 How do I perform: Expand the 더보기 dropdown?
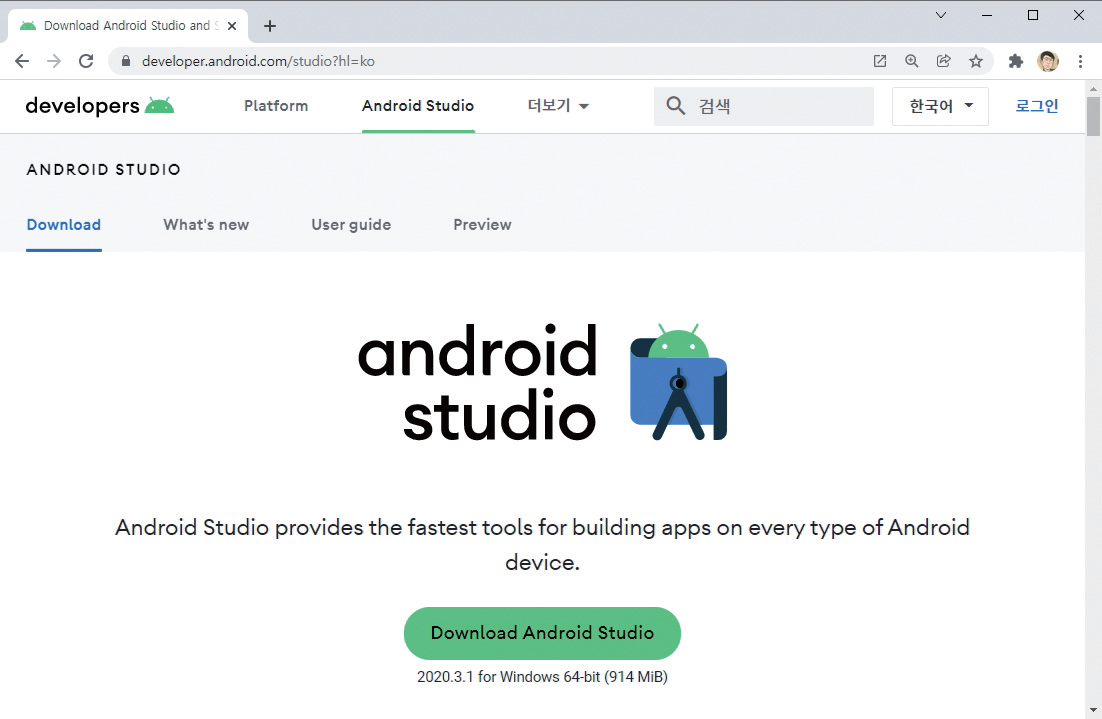pyautogui.click(x=558, y=105)
